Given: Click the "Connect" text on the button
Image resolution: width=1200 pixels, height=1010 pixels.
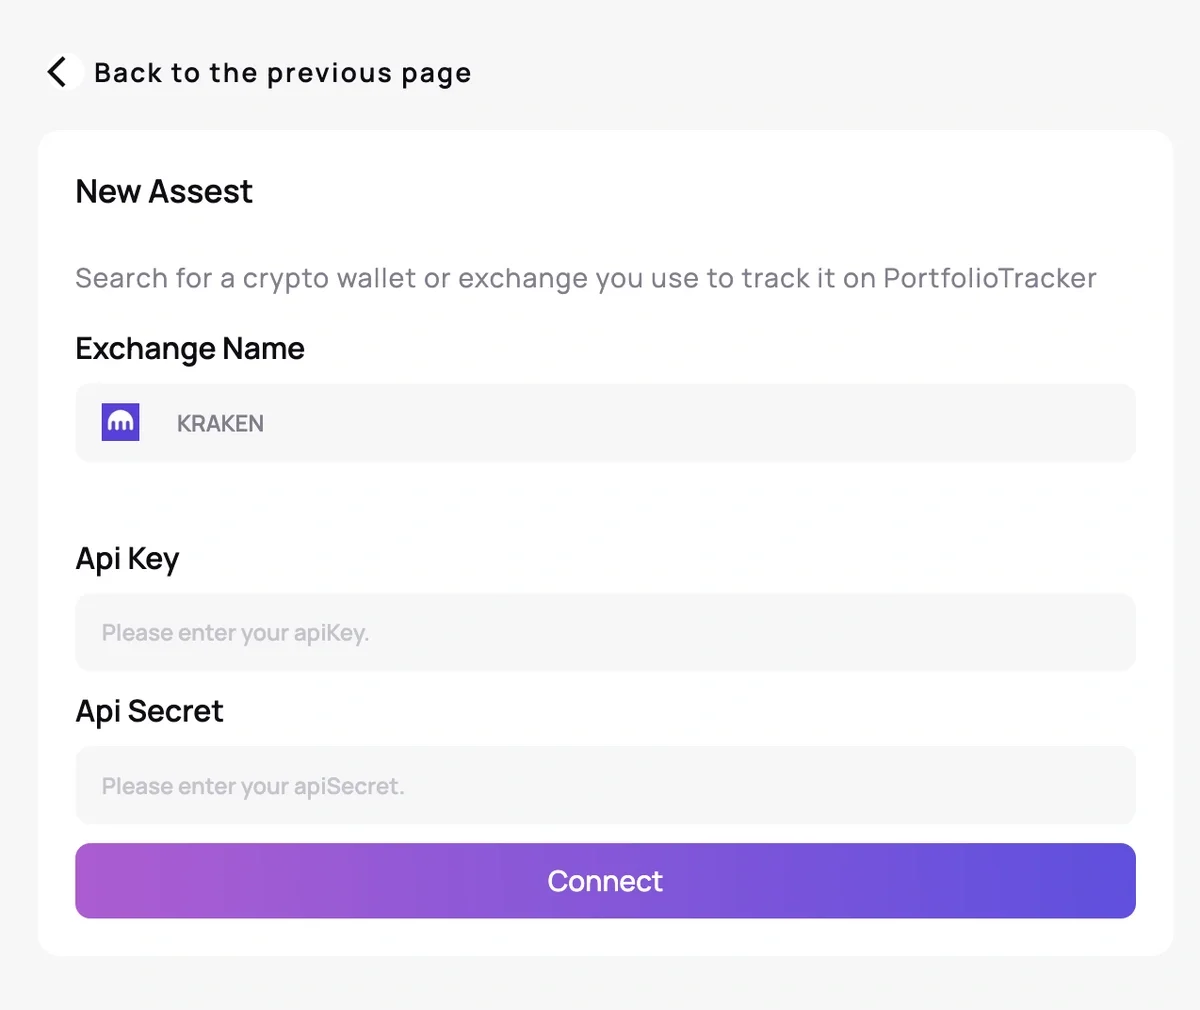Looking at the screenshot, I should 605,881.
